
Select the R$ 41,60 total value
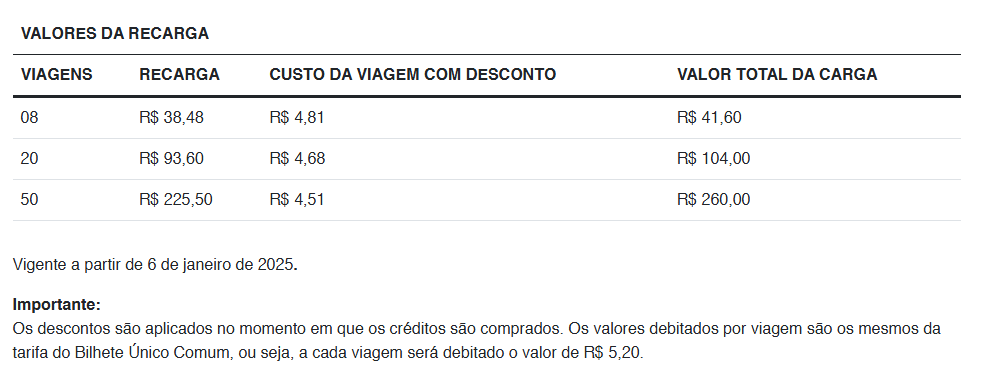709,118
